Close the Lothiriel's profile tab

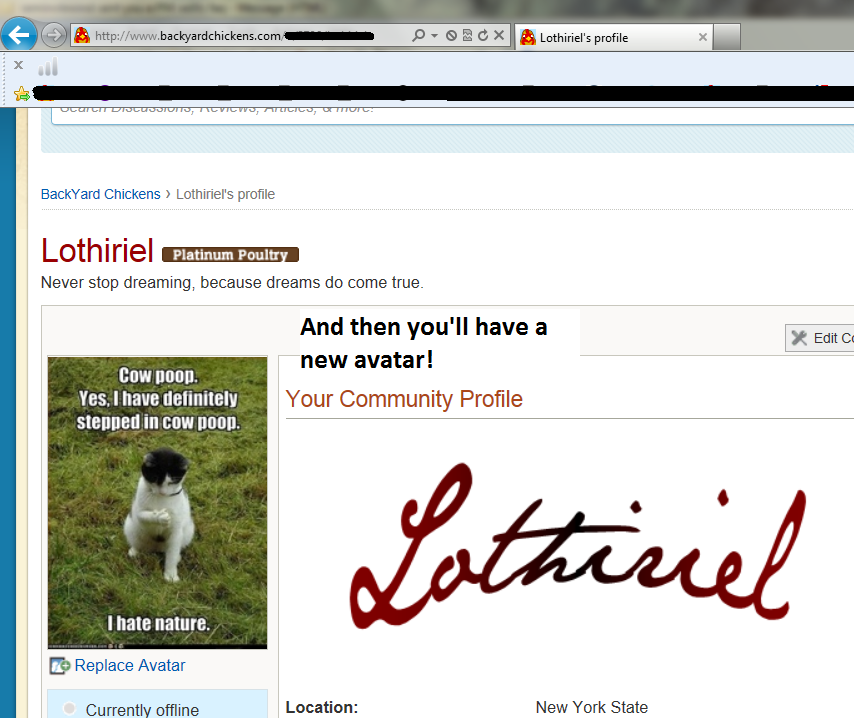coord(703,37)
